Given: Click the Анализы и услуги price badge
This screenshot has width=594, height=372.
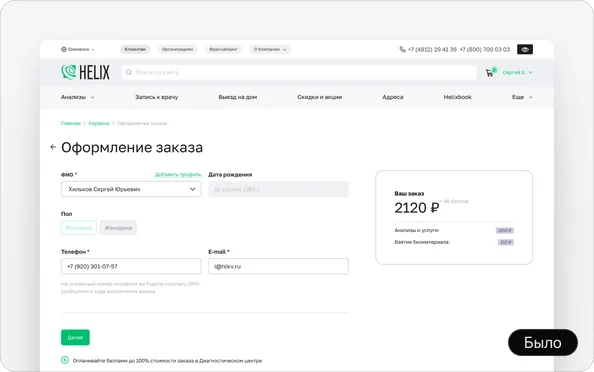Looking at the screenshot, I should click(505, 230).
